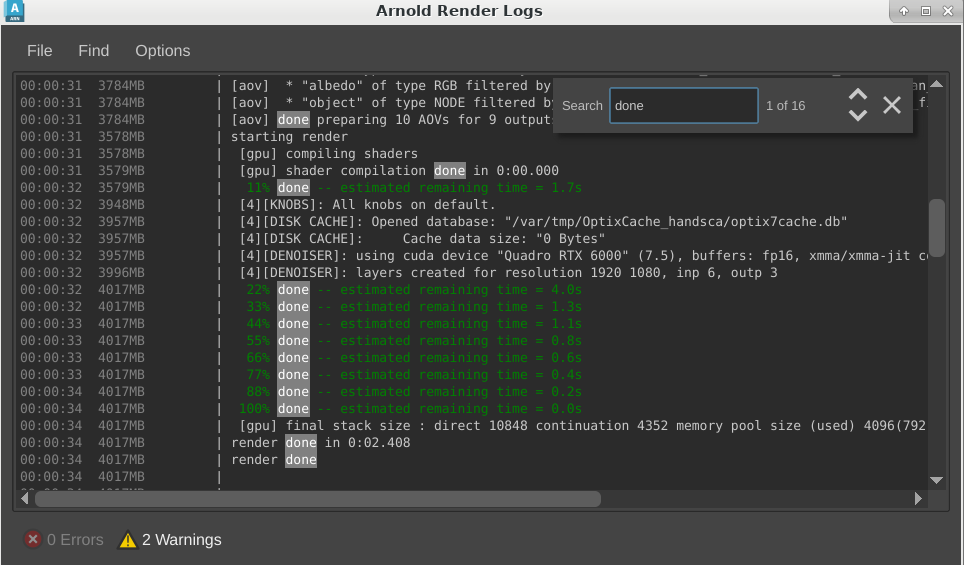Click the '44% done' progress line
Viewport: 964px width, 565px height.
414,323
